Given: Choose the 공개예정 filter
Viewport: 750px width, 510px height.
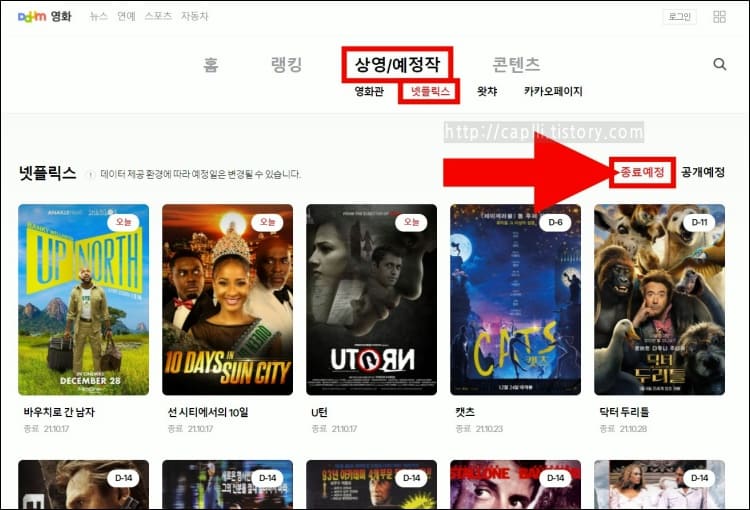Looking at the screenshot, I should coord(703,172).
